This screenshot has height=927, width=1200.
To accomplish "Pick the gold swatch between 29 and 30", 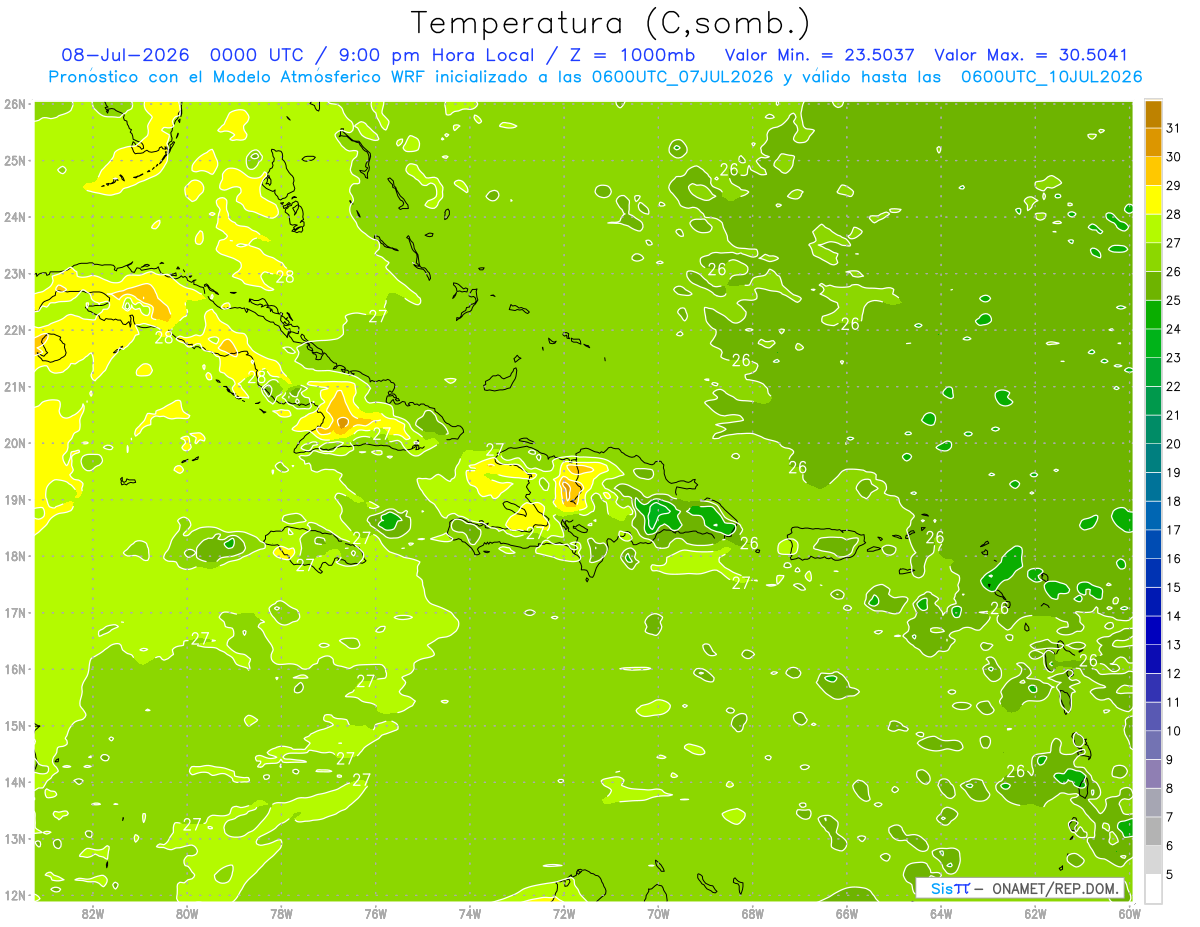I will click(x=1153, y=172).
